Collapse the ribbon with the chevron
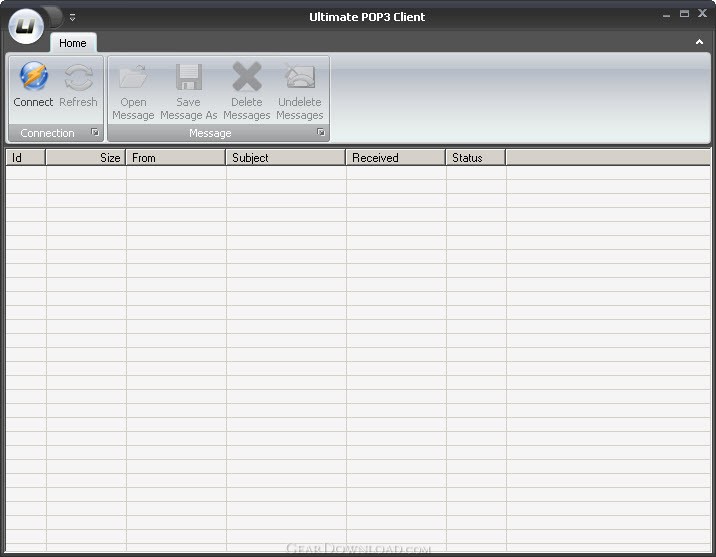This screenshot has width=716, height=557. pyautogui.click(x=699, y=42)
